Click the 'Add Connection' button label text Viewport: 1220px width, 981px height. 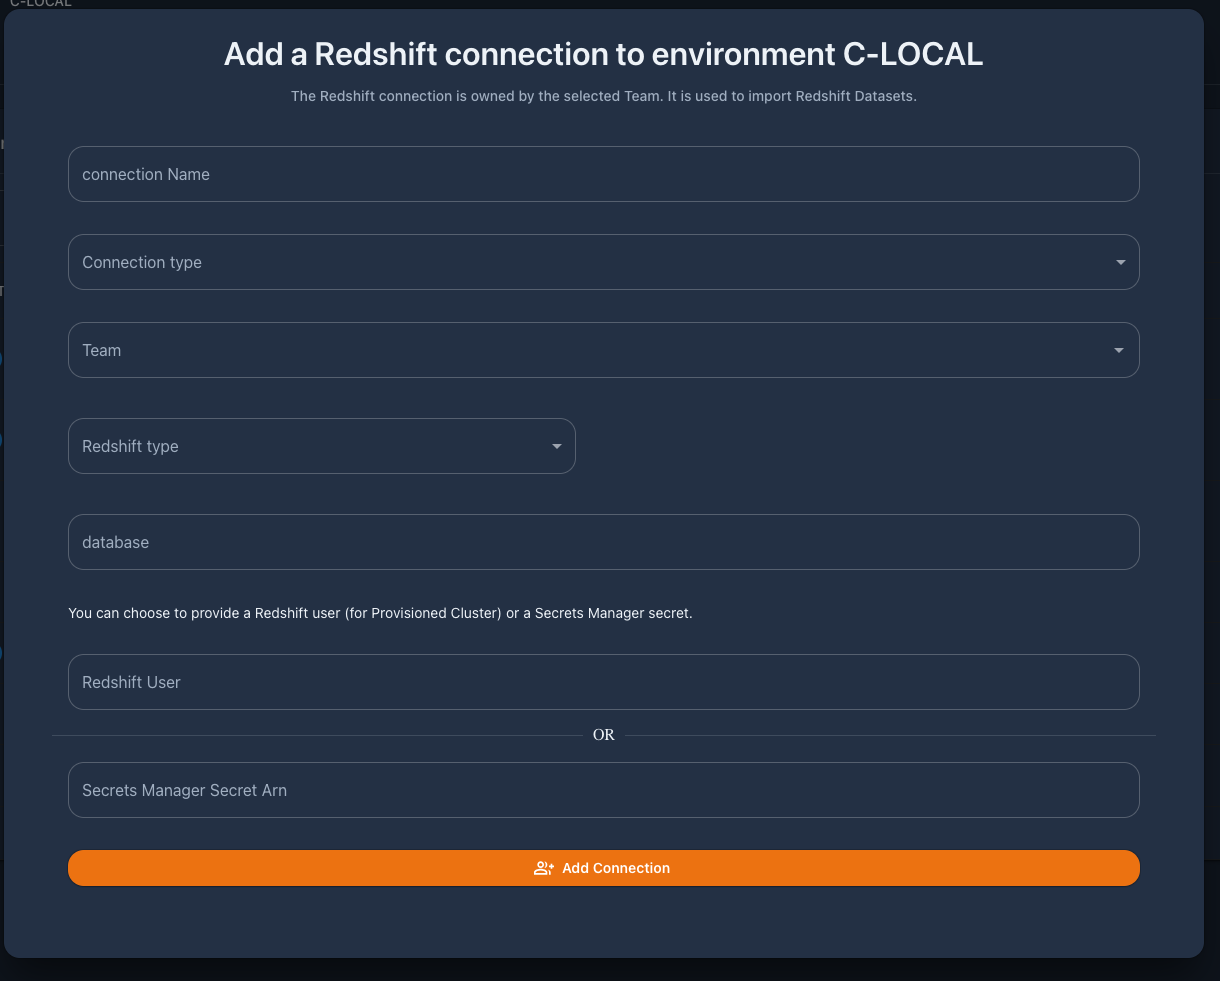616,868
